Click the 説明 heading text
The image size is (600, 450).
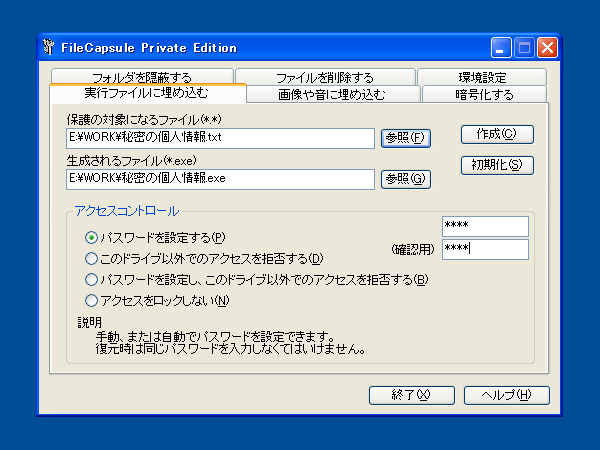pyautogui.click(x=90, y=322)
